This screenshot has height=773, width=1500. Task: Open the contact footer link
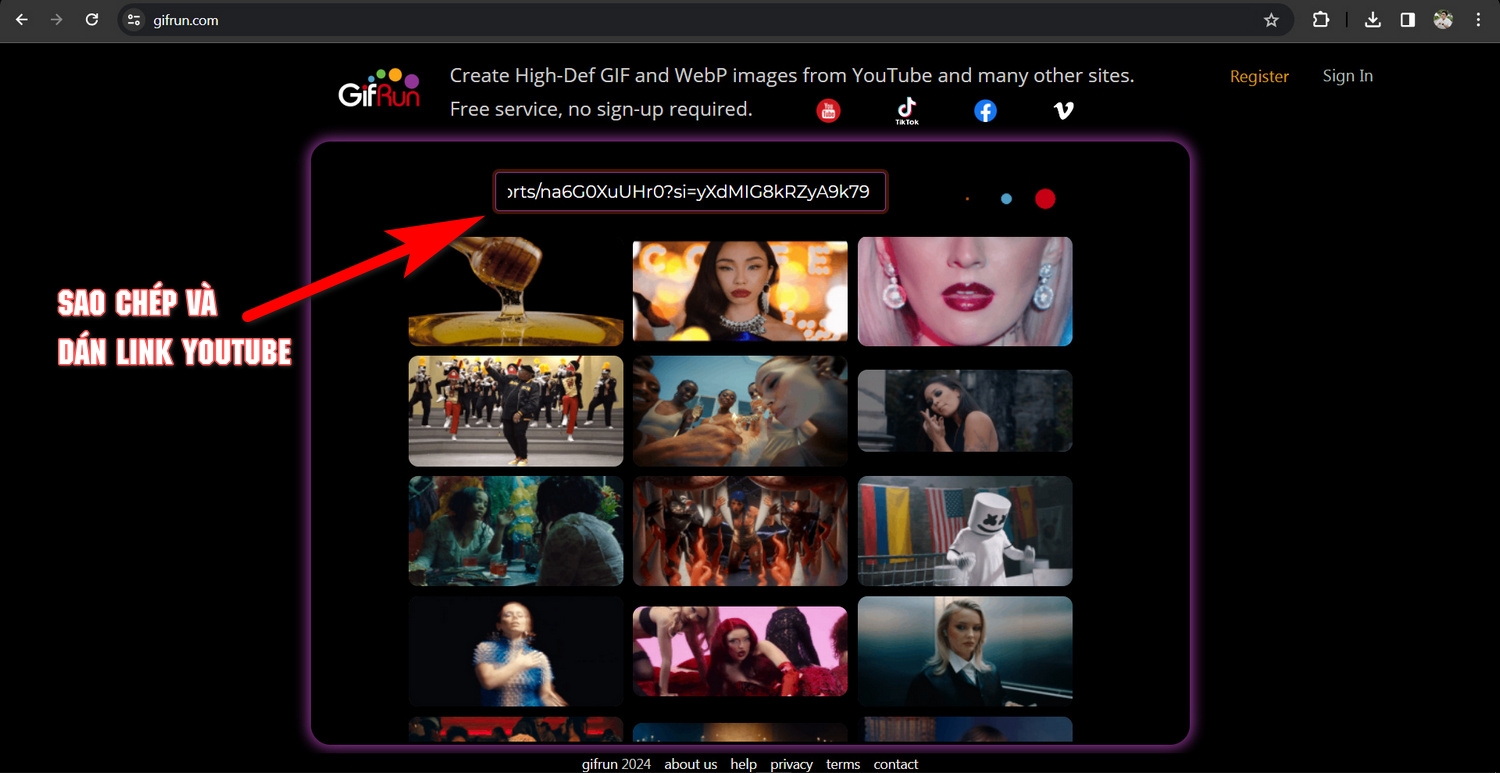(x=896, y=764)
